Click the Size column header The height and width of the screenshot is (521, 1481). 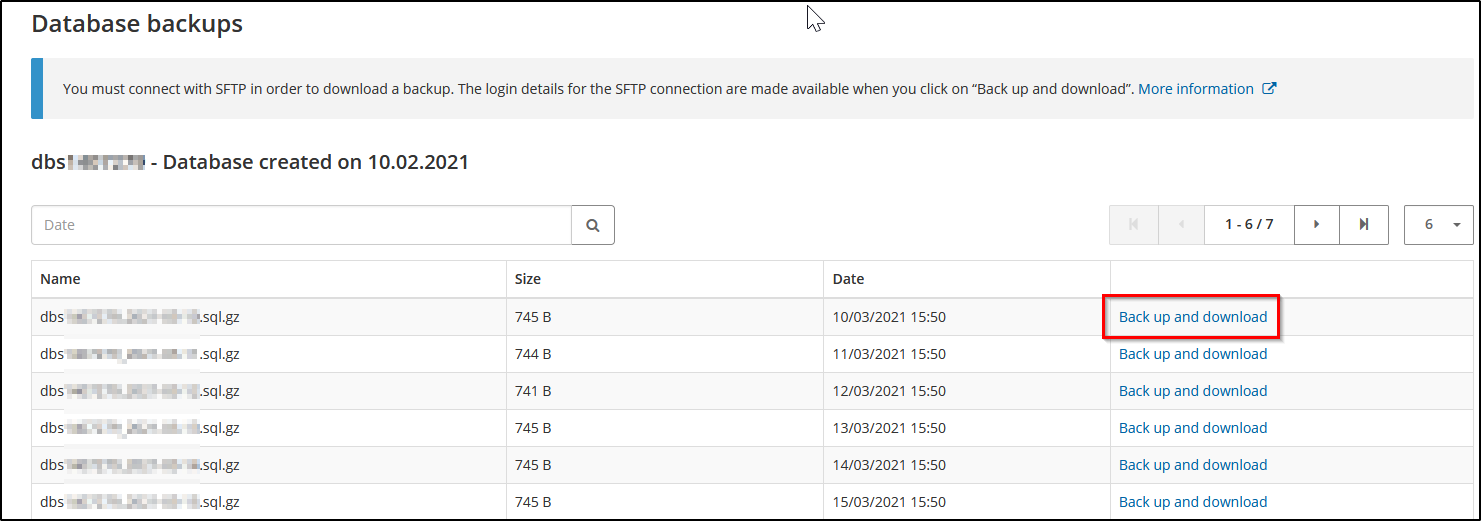pos(528,279)
